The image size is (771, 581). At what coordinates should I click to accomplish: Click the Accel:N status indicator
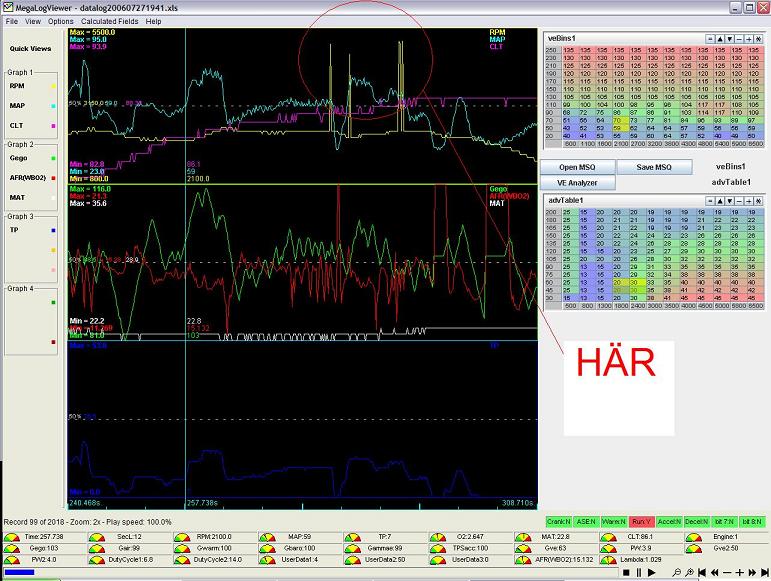[x=669, y=522]
